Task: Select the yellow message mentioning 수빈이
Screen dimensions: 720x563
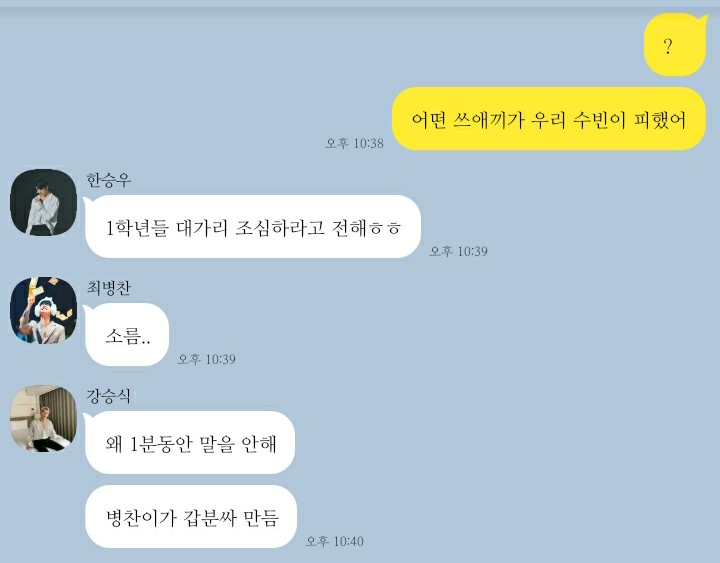Action: [x=549, y=118]
